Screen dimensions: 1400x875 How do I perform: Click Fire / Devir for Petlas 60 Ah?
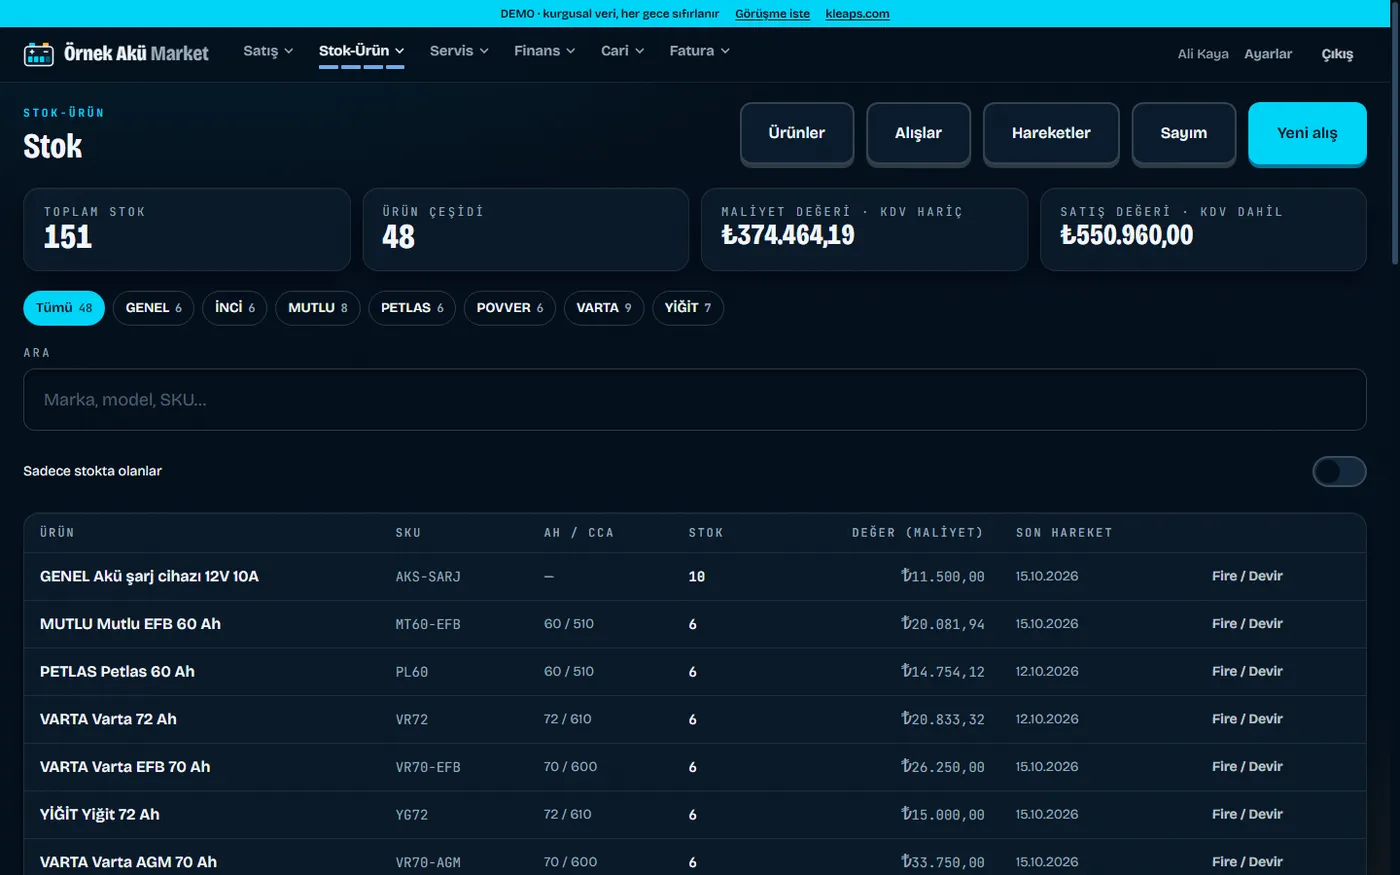[x=1247, y=671]
